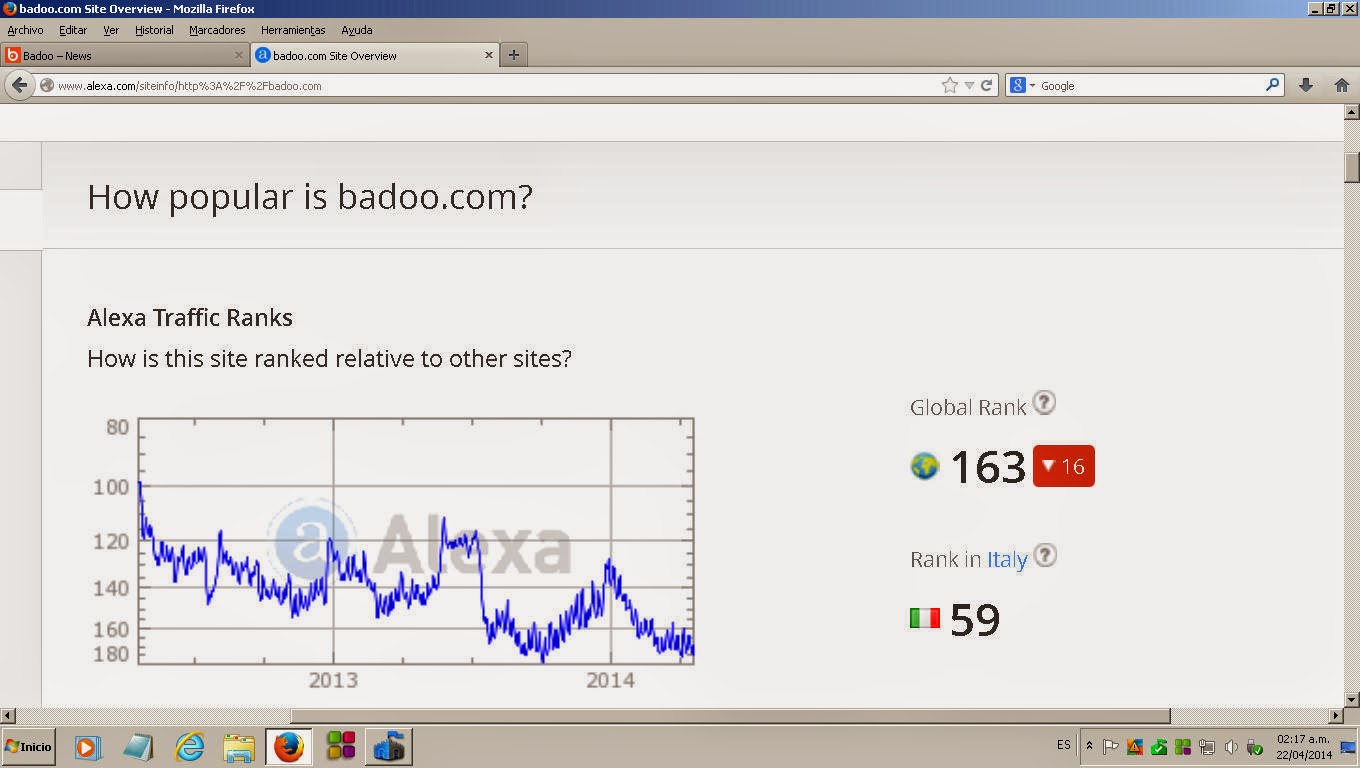This screenshot has height=768, width=1360.
Task: Select the badoo.com Site Overview tab
Action: [374, 55]
